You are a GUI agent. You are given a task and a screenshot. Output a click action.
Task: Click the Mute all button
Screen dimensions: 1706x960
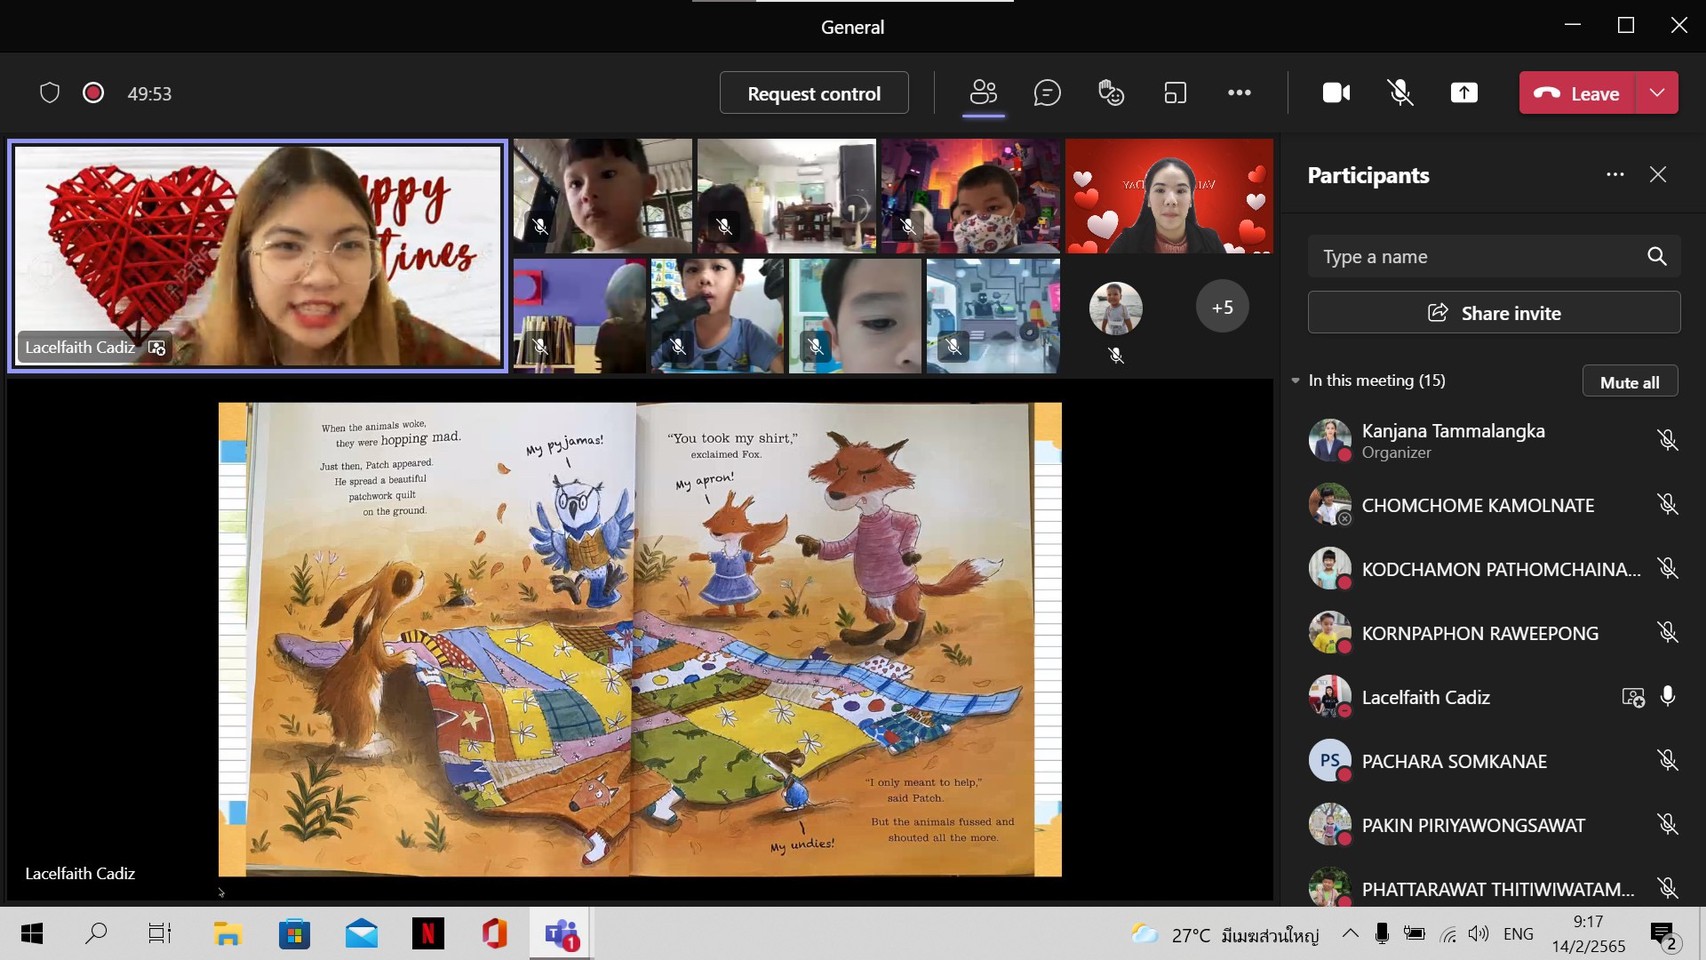(1630, 382)
